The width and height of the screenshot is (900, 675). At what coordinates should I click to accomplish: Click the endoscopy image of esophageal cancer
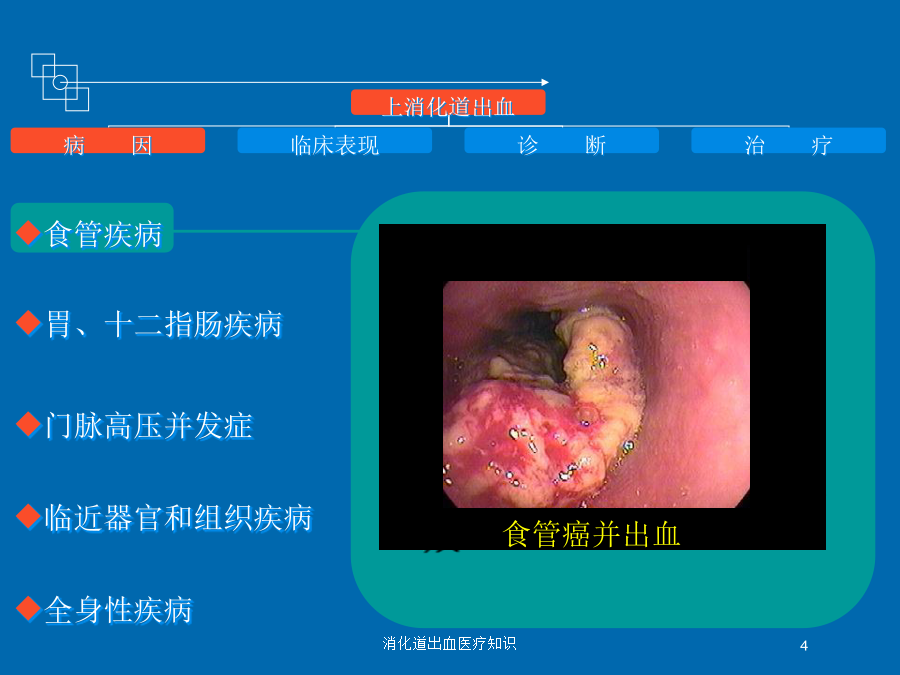pos(596,394)
